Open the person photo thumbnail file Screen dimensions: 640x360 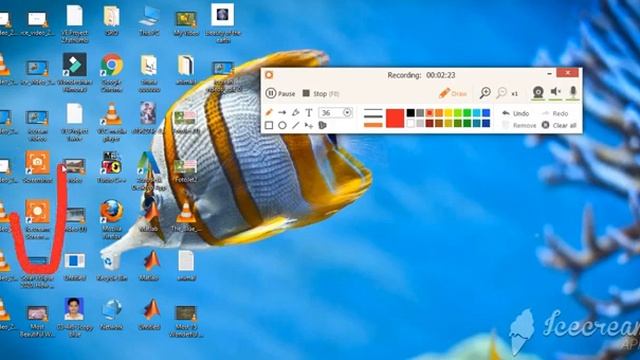(74, 317)
